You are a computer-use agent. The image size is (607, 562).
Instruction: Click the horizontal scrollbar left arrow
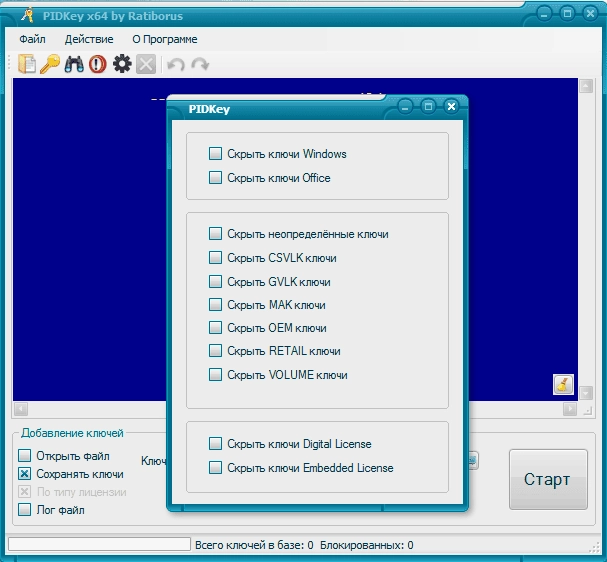(x=21, y=409)
